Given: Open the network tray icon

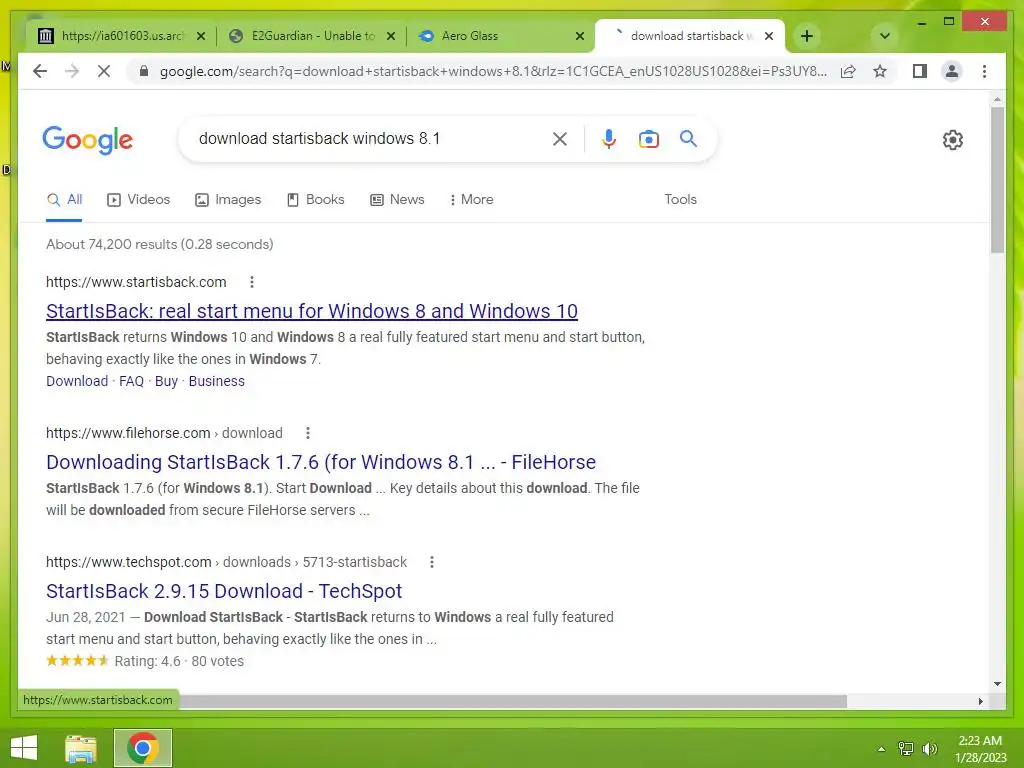Looking at the screenshot, I should click(x=906, y=749).
